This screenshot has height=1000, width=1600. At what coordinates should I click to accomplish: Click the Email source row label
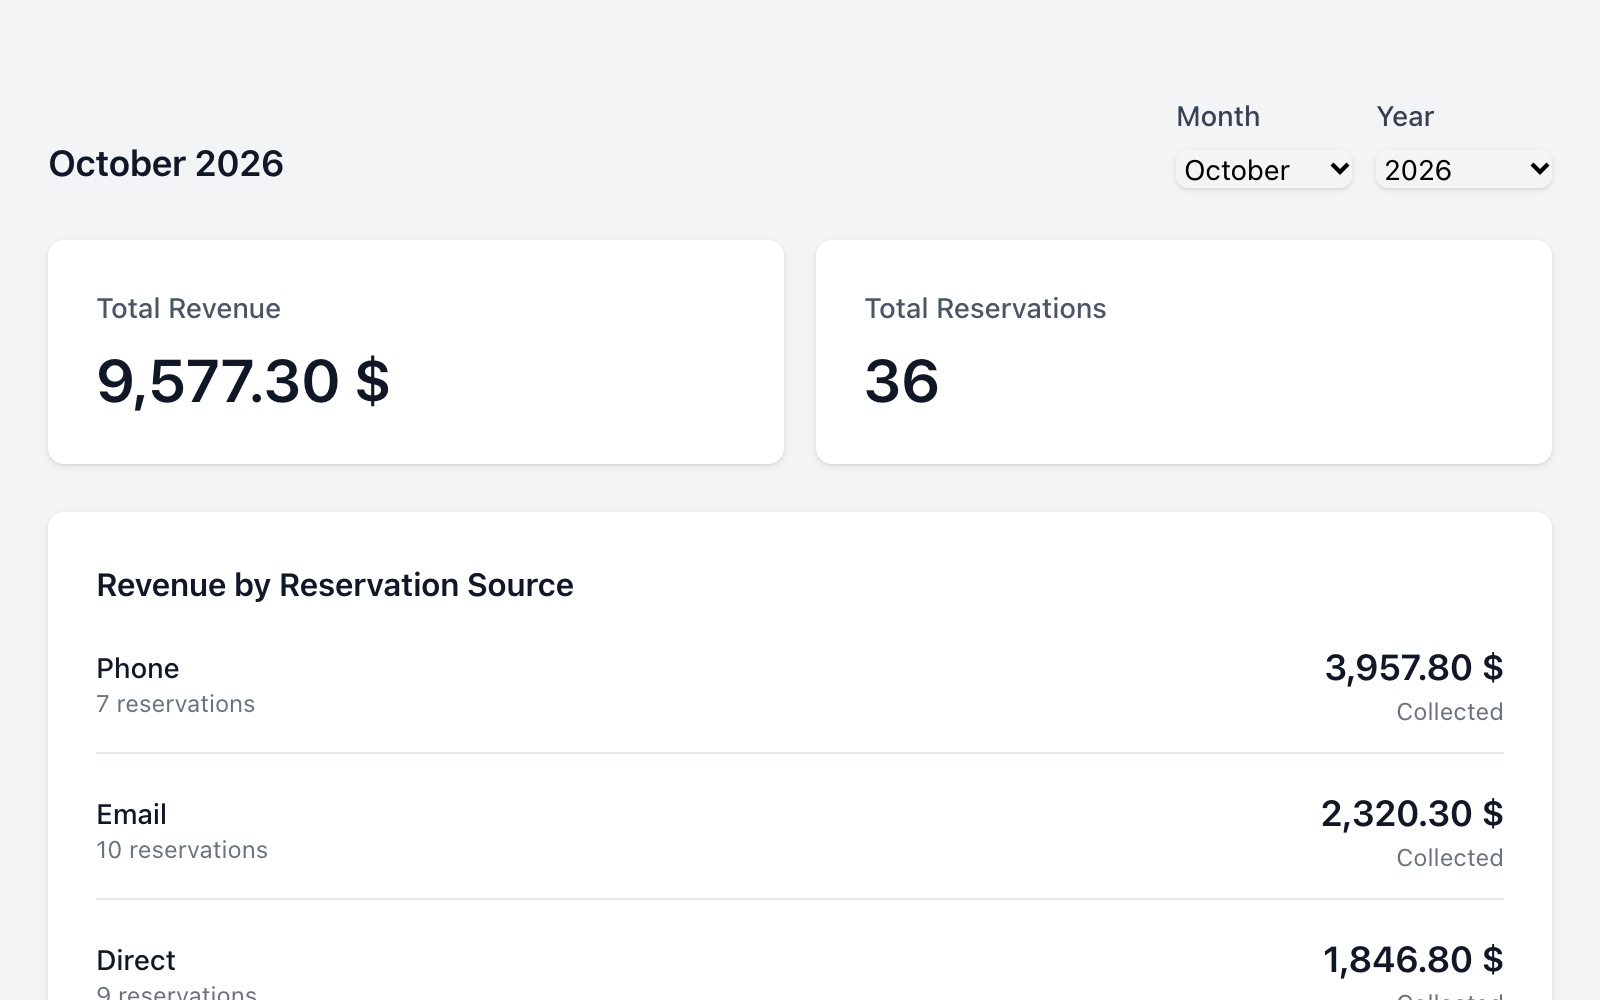pos(132,814)
